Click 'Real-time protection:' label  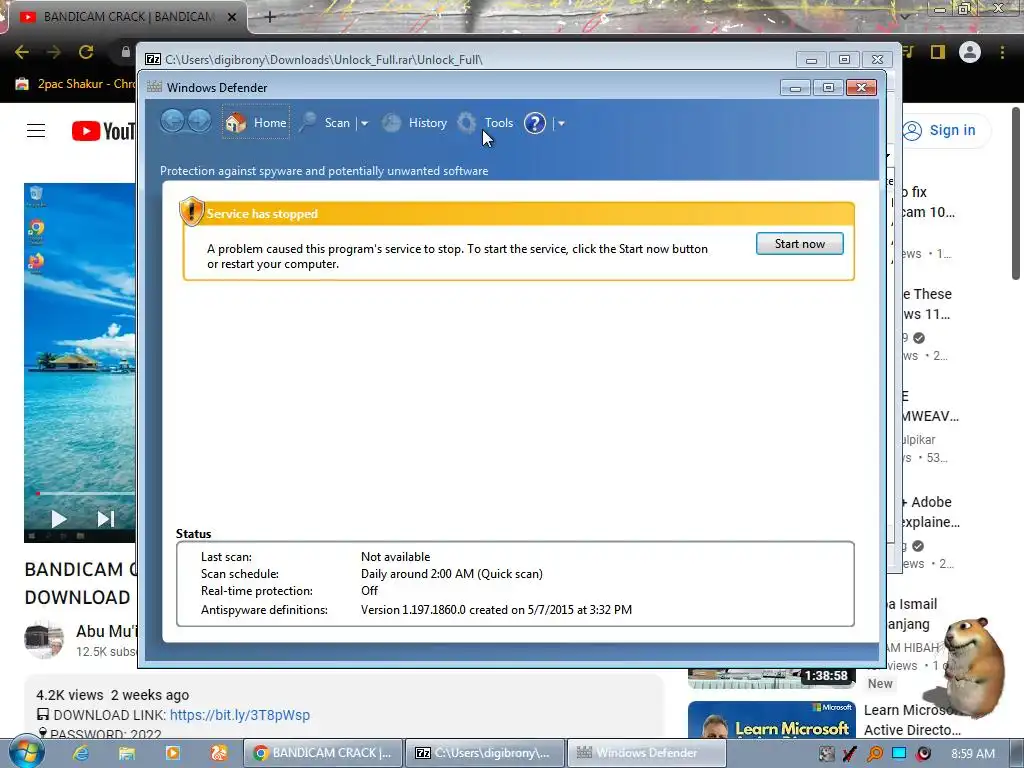pyautogui.click(x=257, y=590)
